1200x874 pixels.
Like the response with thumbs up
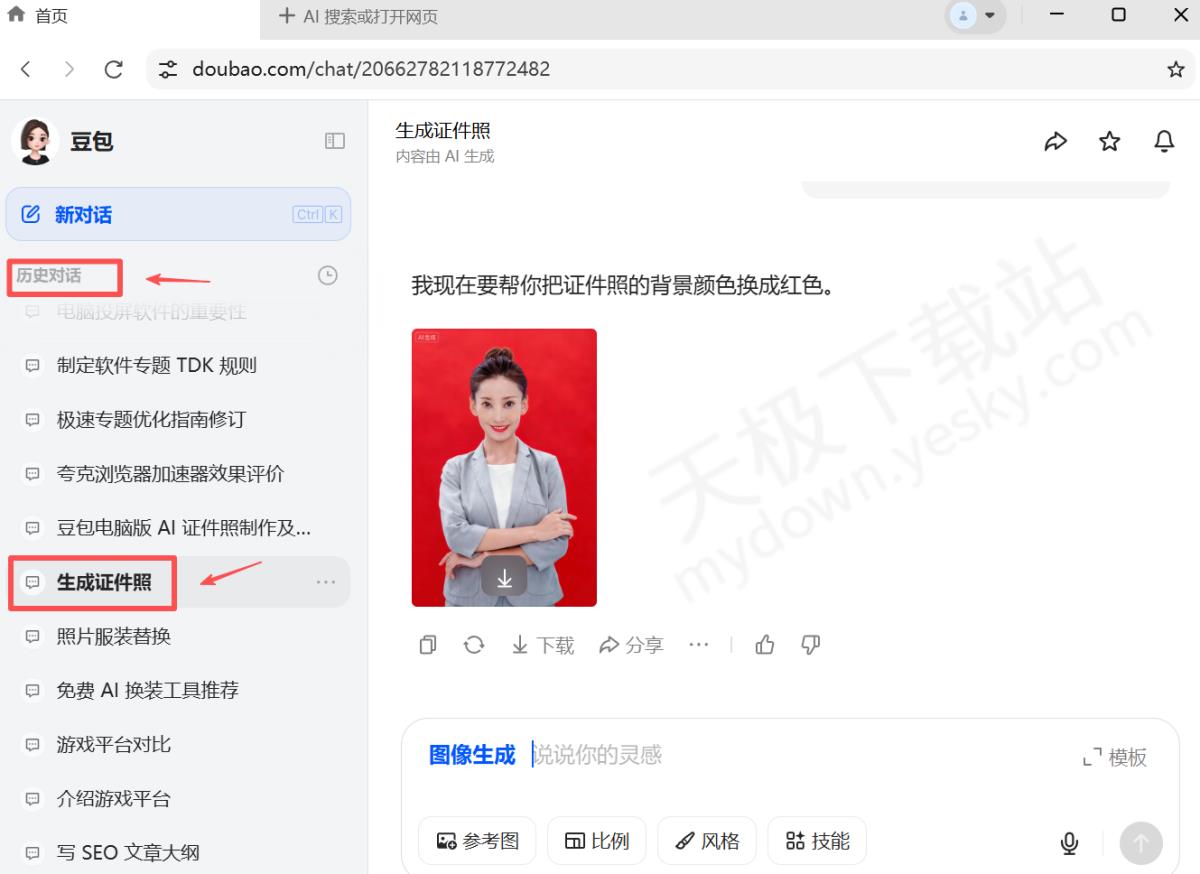(765, 645)
